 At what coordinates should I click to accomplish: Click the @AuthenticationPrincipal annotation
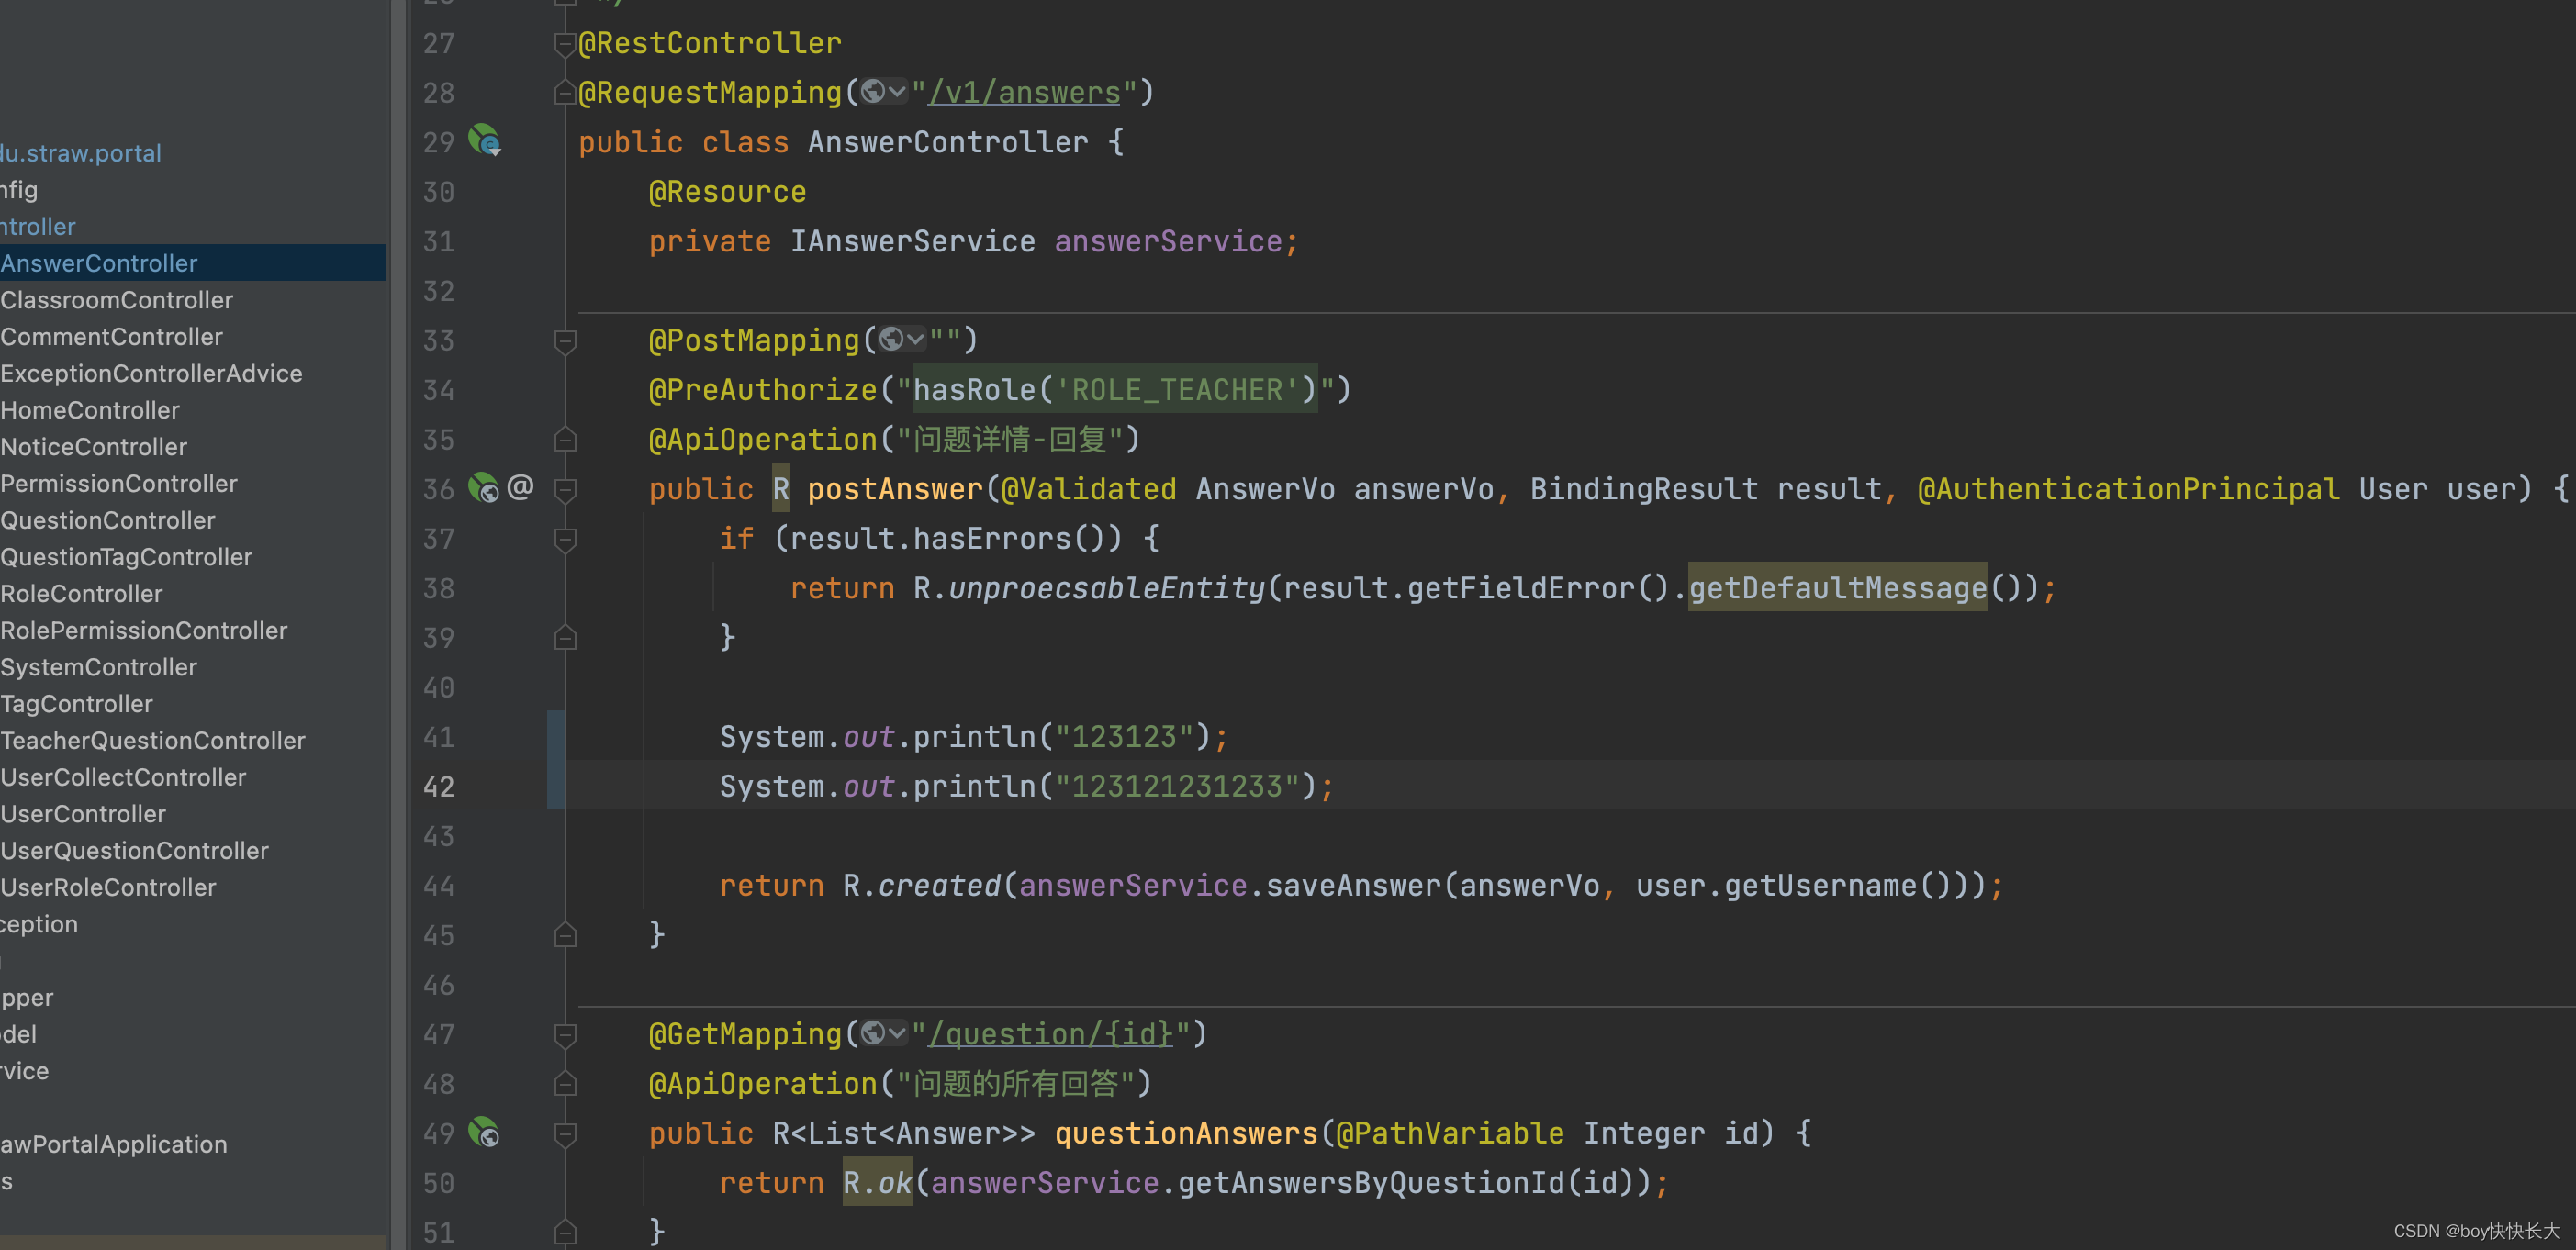click(x=2129, y=489)
